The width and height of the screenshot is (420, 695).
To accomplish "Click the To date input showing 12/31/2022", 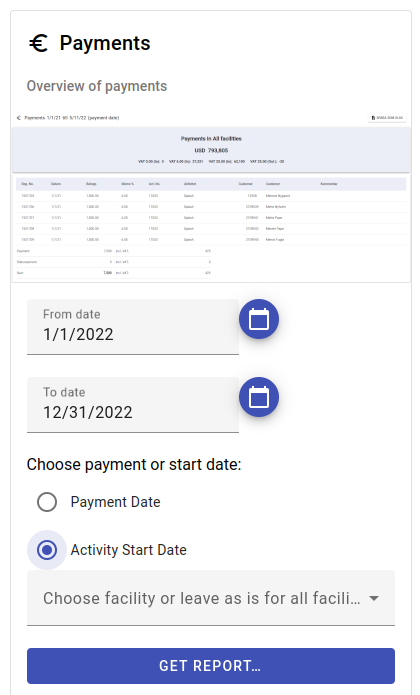I will click(x=133, y=405).
